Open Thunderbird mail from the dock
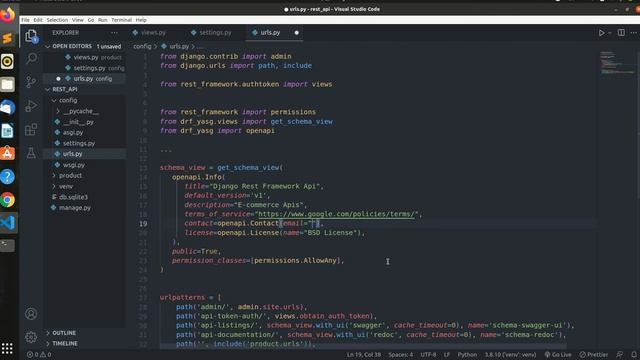640x360 pixels. tap(7, 107)
